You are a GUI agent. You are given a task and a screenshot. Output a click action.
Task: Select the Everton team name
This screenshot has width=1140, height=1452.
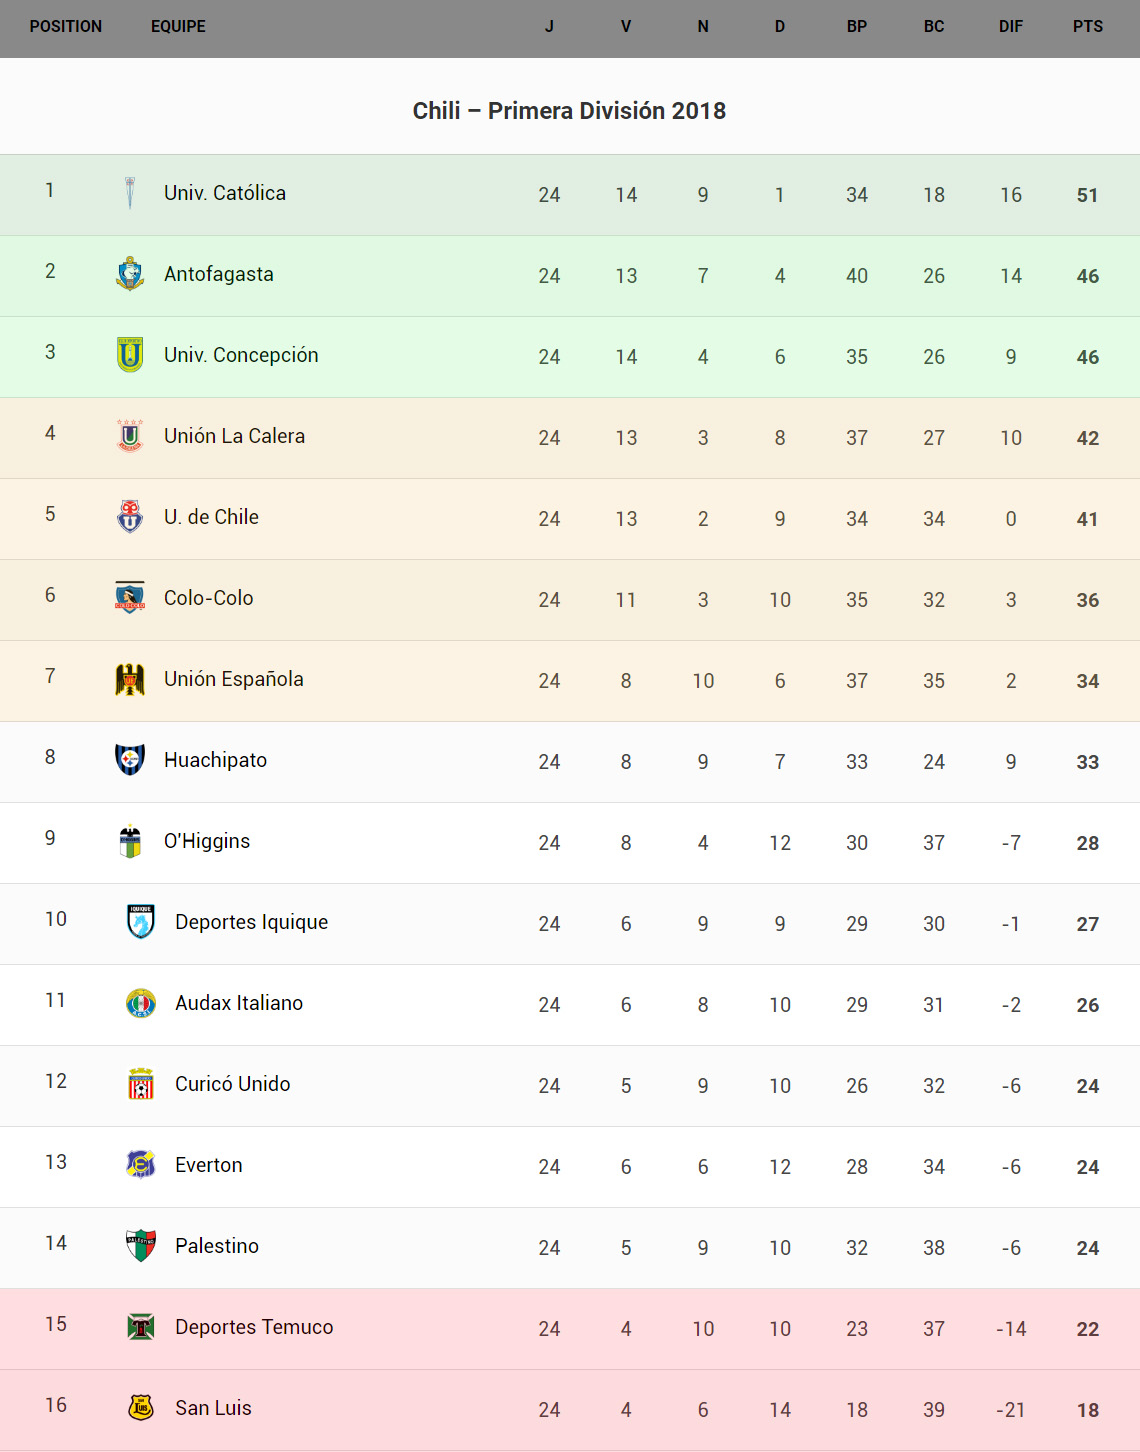(x=209, y=1165)
